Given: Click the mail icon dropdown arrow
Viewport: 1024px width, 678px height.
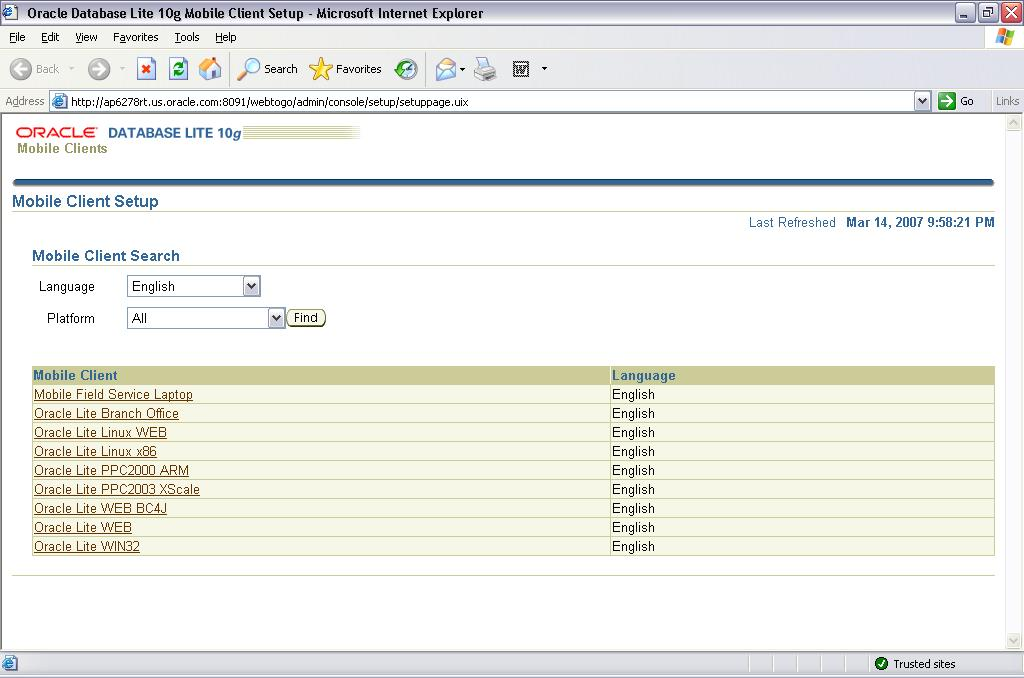Looking at the screenshot, I should pos(462,69).
